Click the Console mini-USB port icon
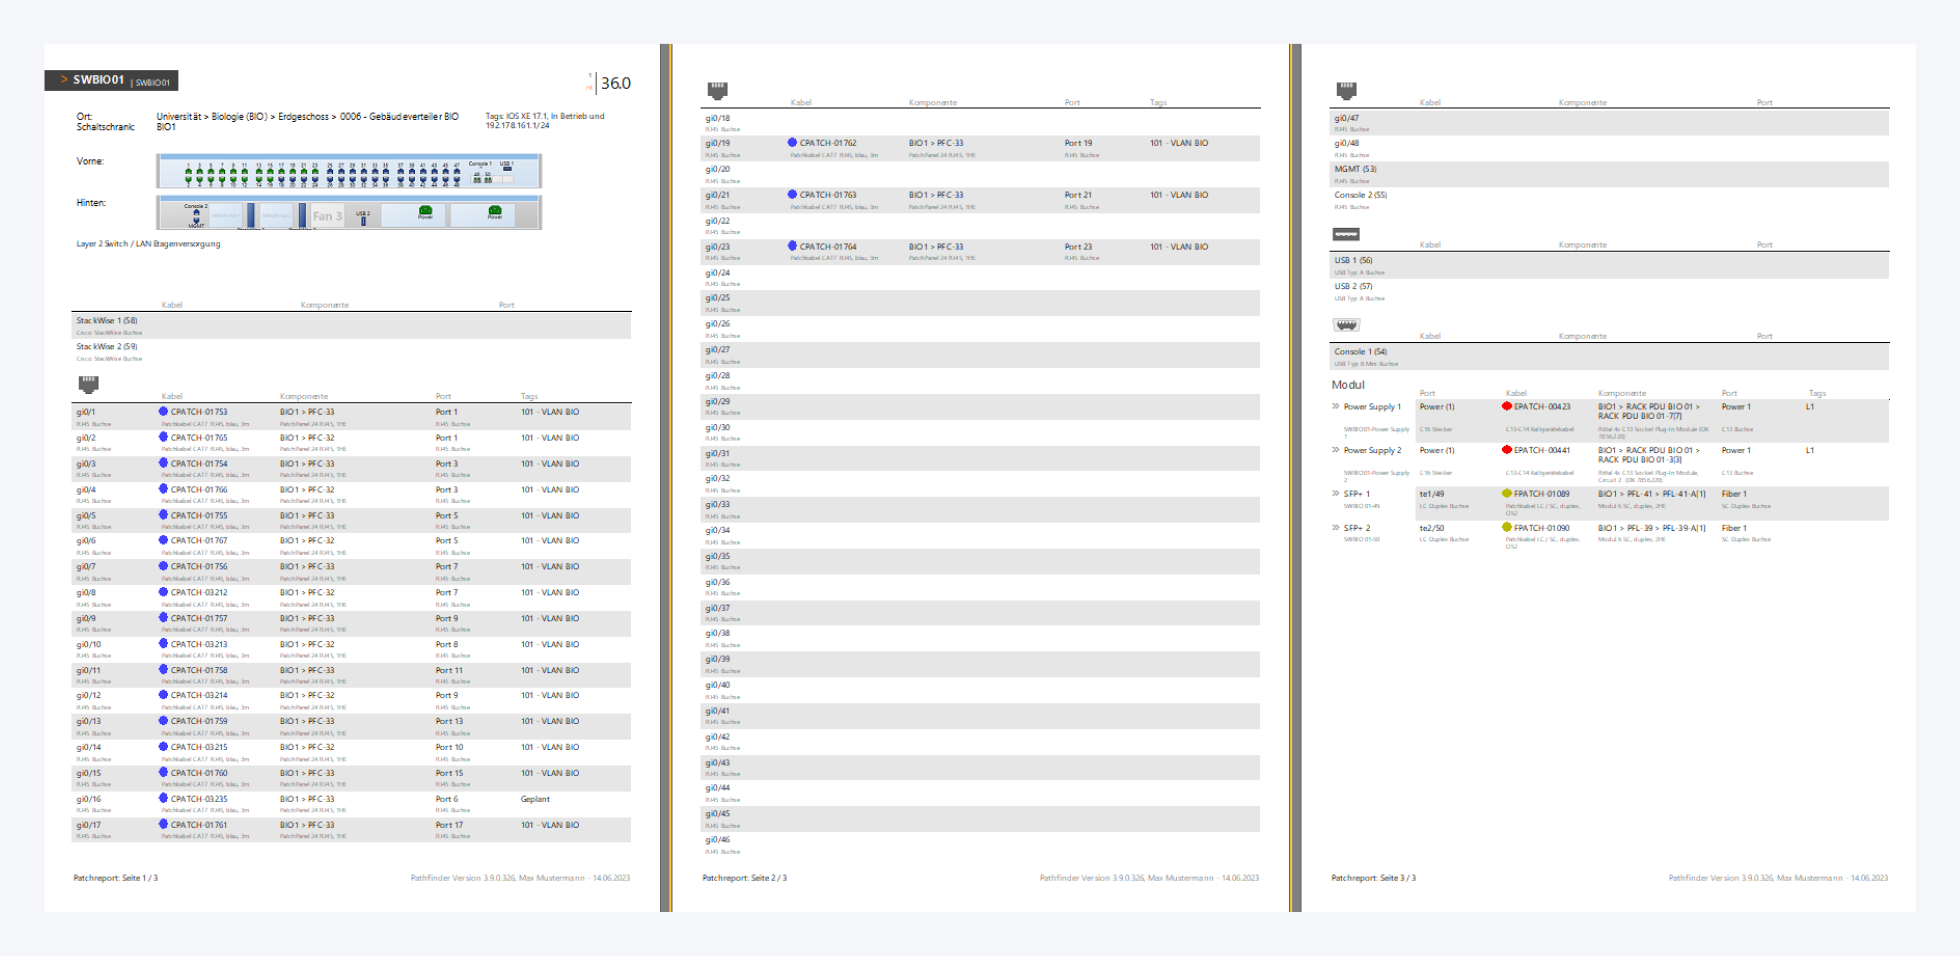Screen dimensions: 1960x956 pyautogui.click(x=1346, y=325)
